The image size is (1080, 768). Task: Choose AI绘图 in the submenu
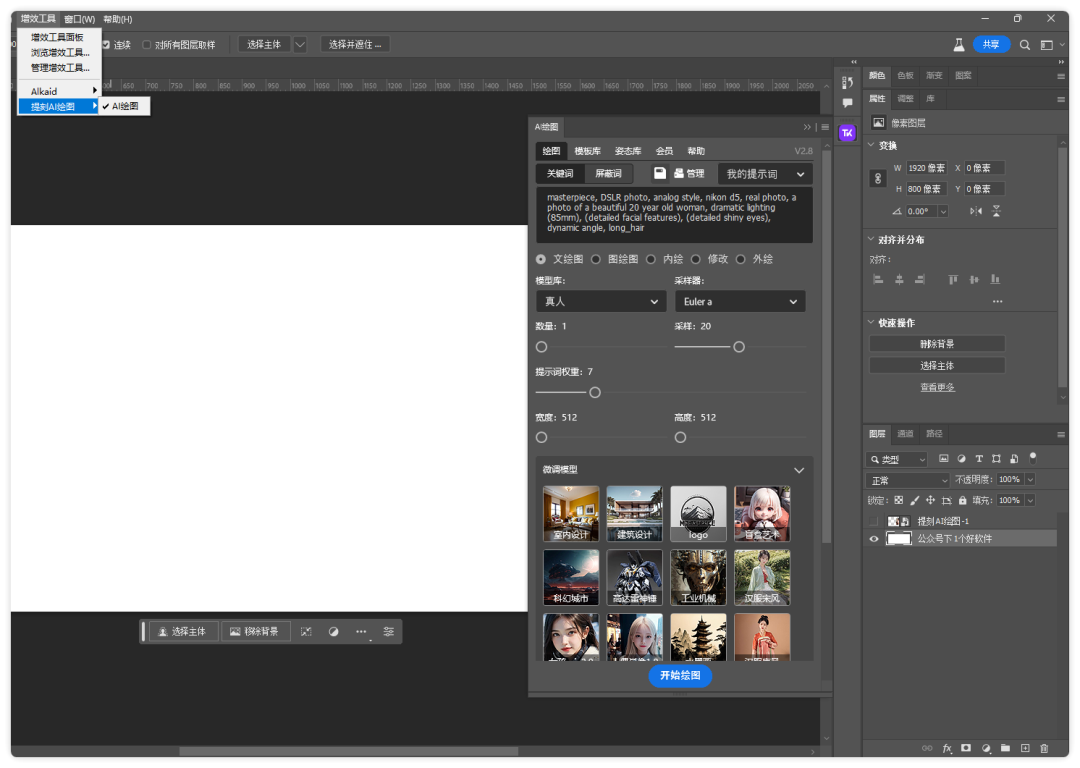pos(125,106)
